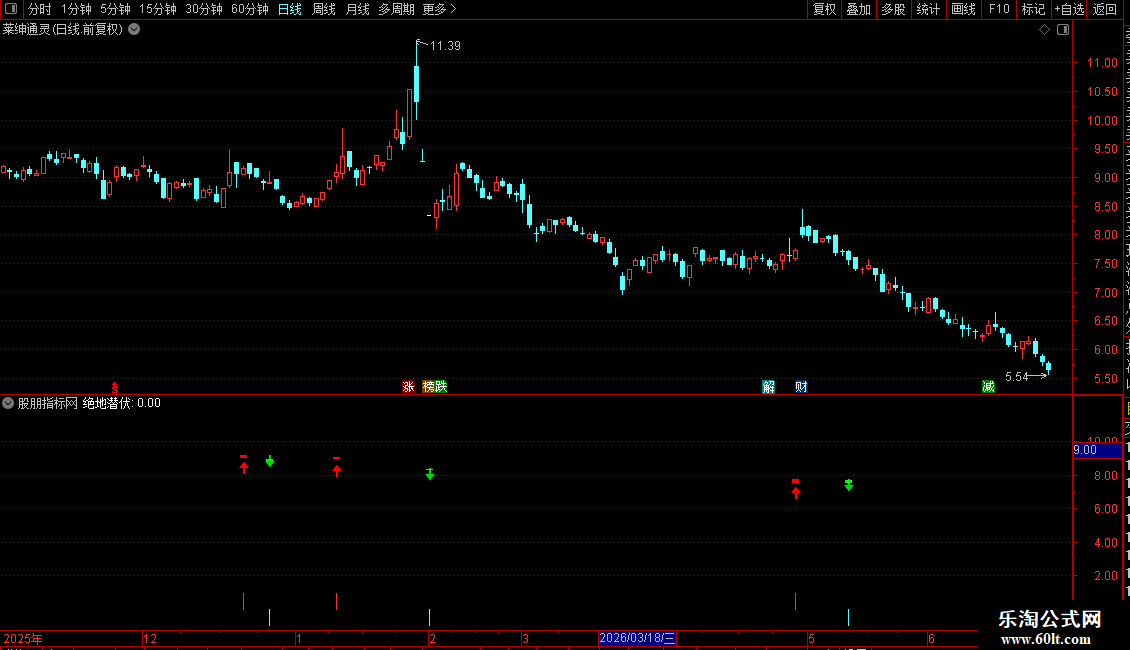Select the 30分钟 period tab
This screenshot has width=1130, height=650.
pyautogui.click(x=203, y=9)
